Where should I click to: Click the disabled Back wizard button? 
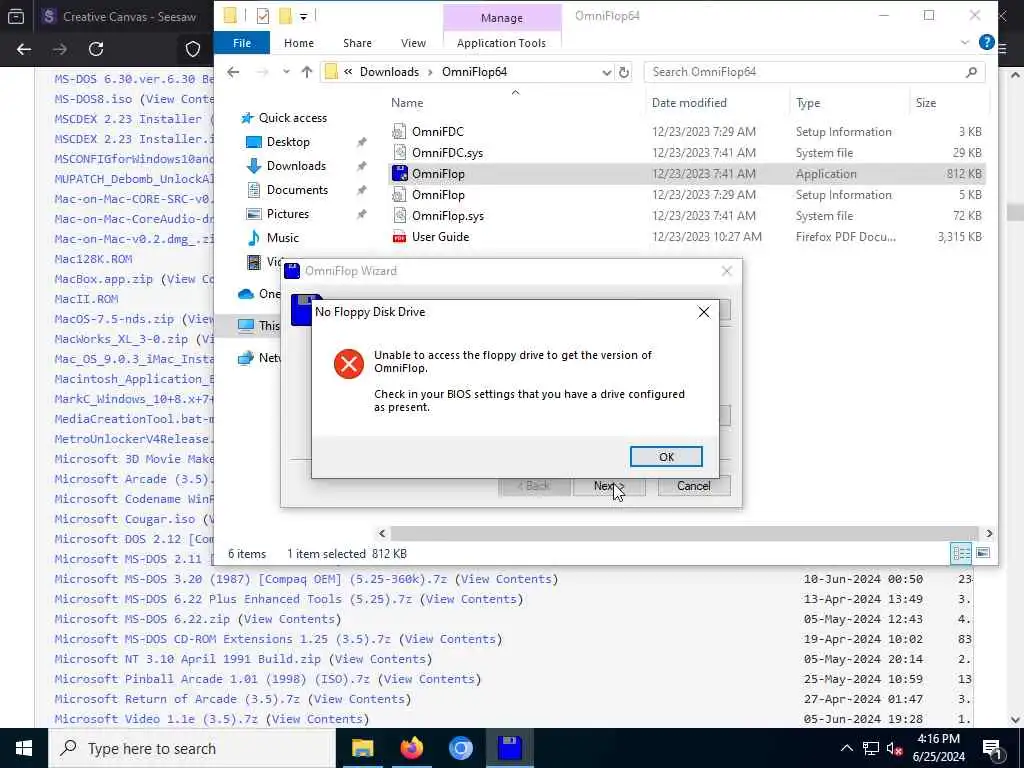tap(534, 486)
